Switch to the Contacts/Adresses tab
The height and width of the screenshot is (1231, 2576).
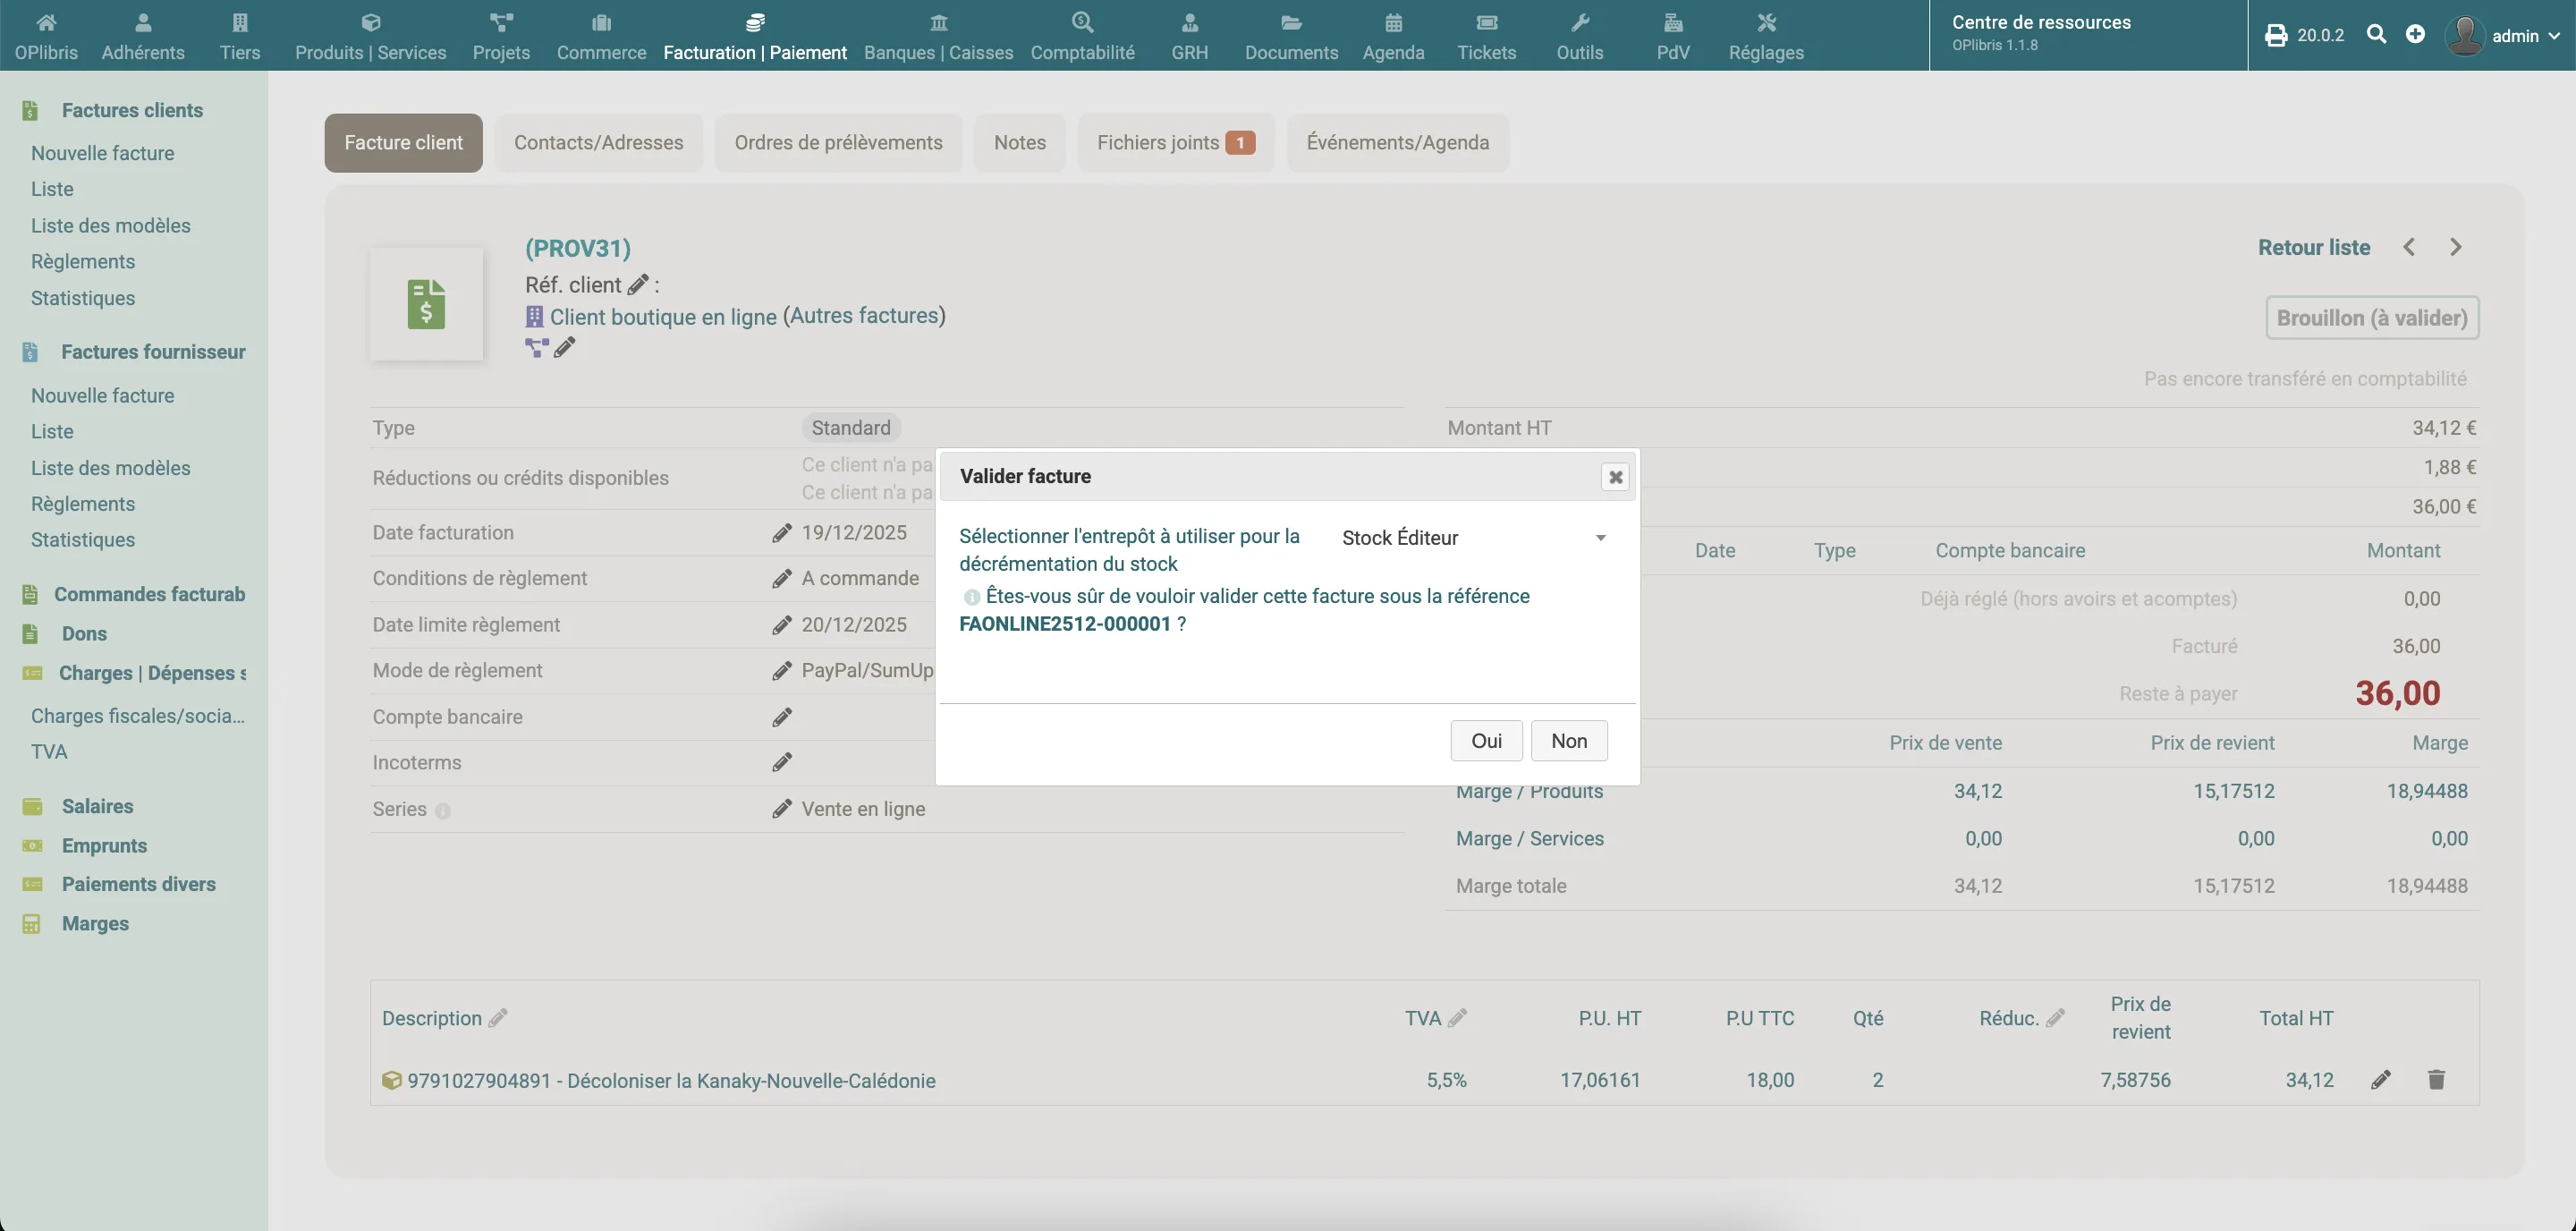[x=598, y=143]
